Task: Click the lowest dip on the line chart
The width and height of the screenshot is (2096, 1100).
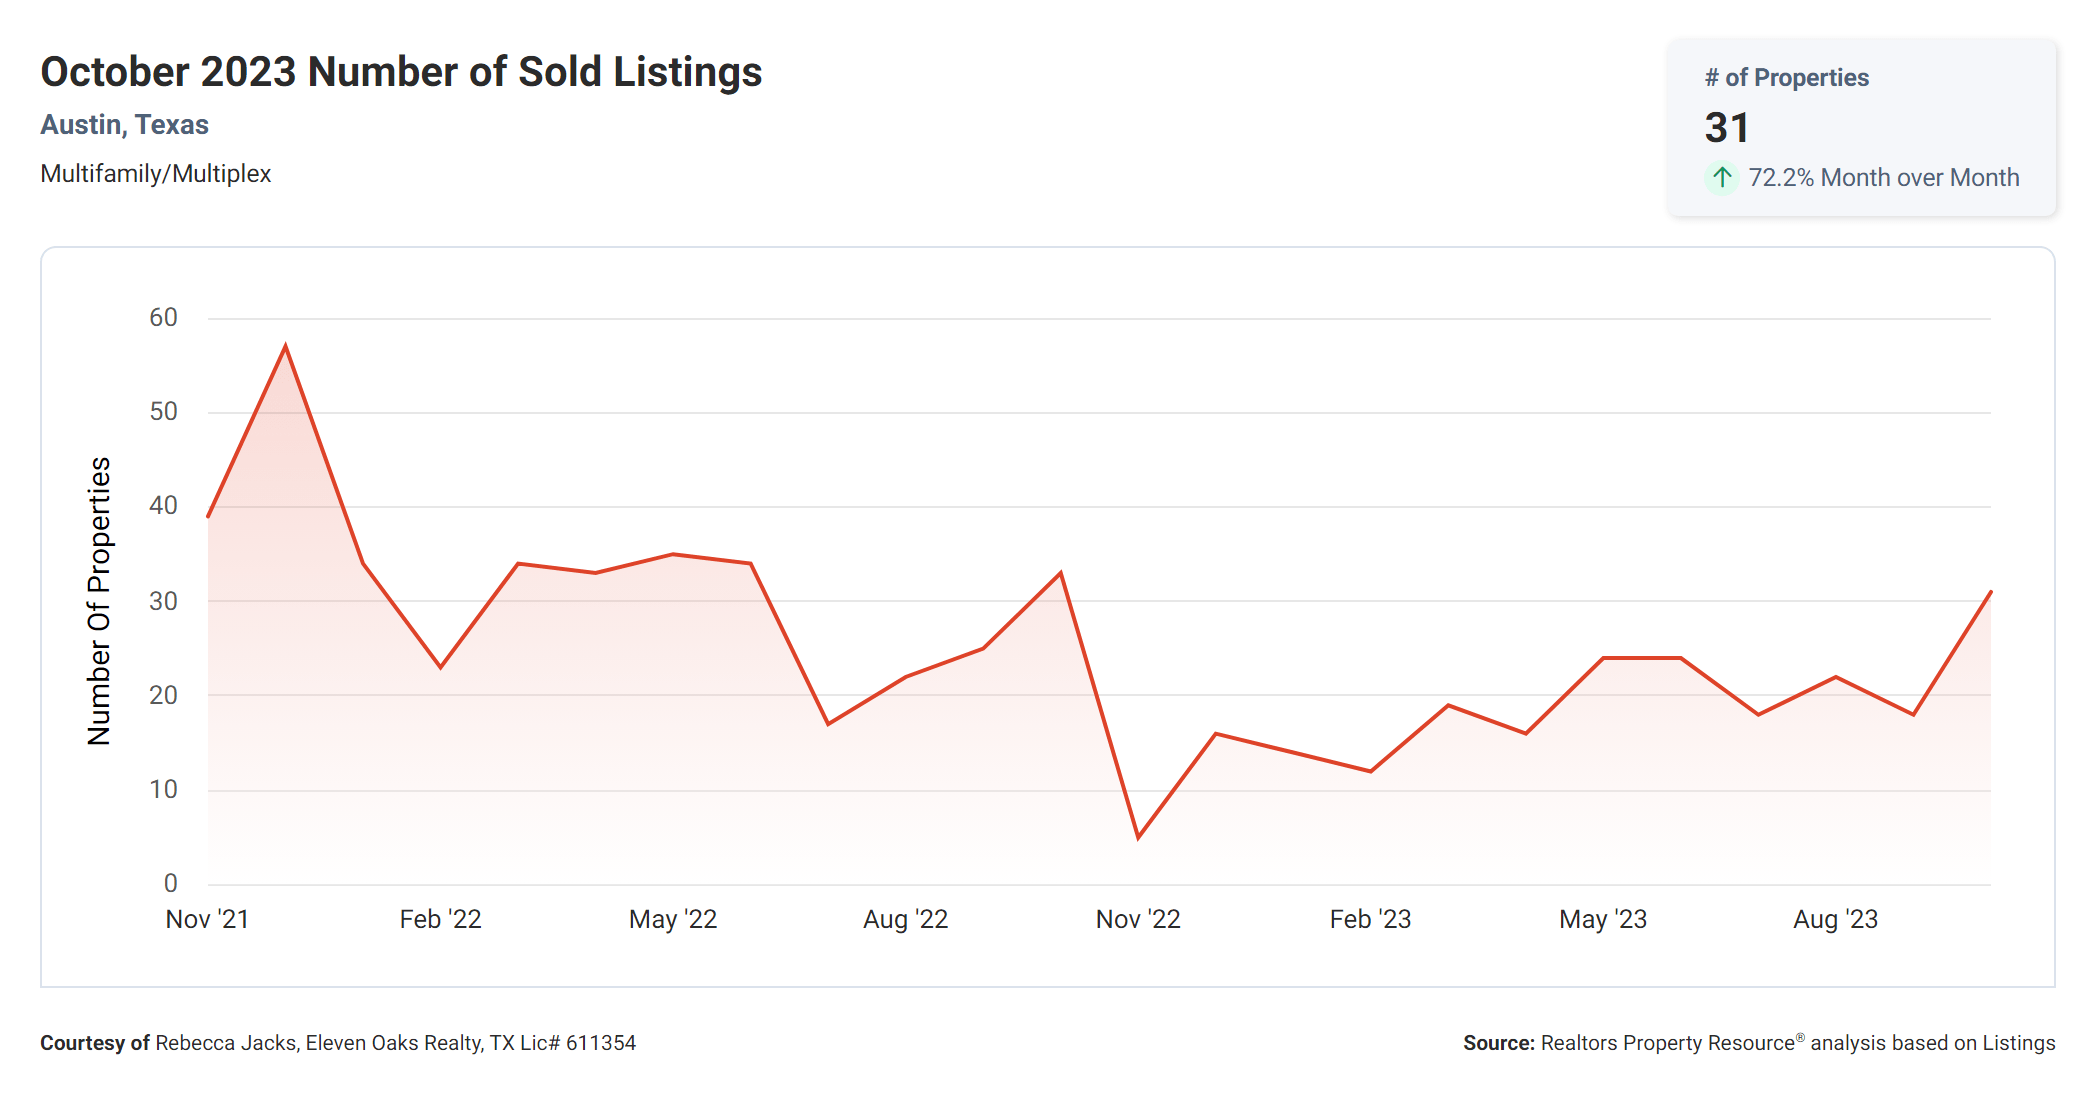Action: 1138,837
